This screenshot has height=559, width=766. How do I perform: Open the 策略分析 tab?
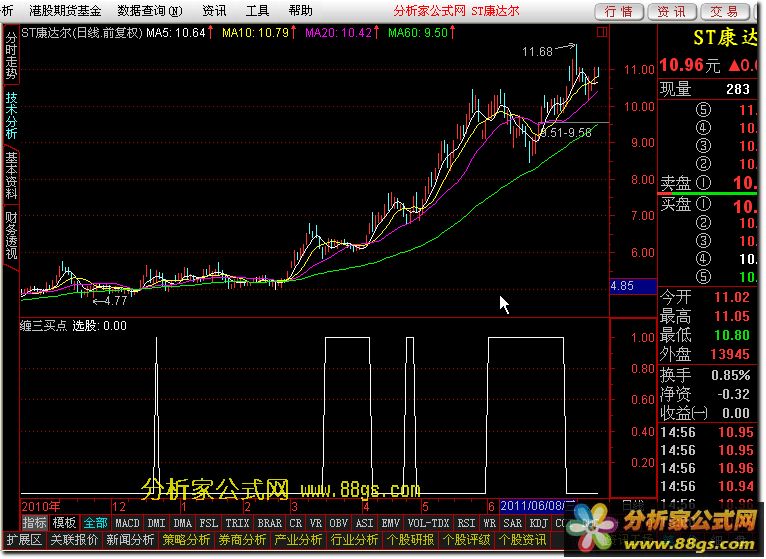click(x=186, y=539)
